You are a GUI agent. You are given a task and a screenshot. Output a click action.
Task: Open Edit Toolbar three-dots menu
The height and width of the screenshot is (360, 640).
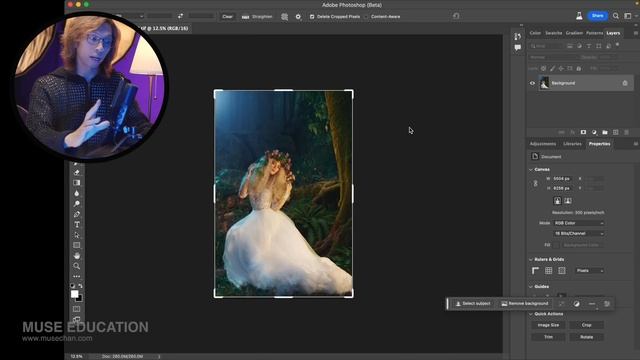(x=77, y=276)
